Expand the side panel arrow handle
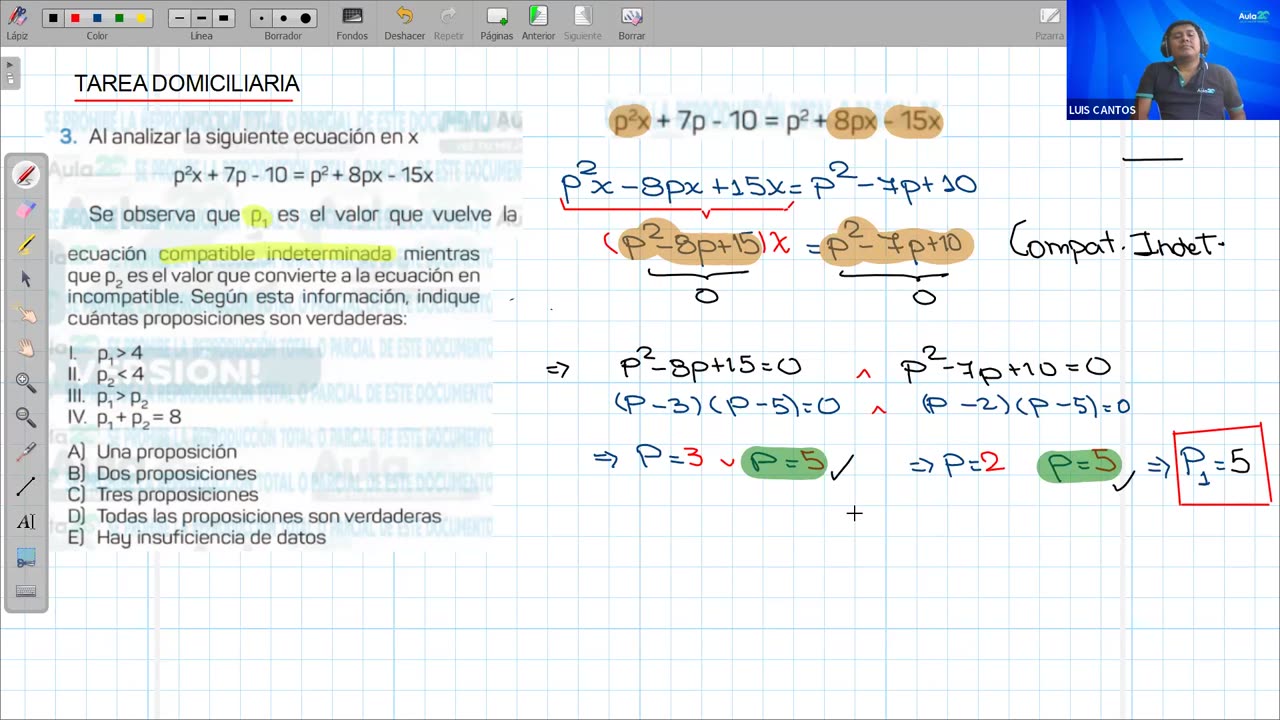This screenshot has height=720, width=1280. [10, 72]
